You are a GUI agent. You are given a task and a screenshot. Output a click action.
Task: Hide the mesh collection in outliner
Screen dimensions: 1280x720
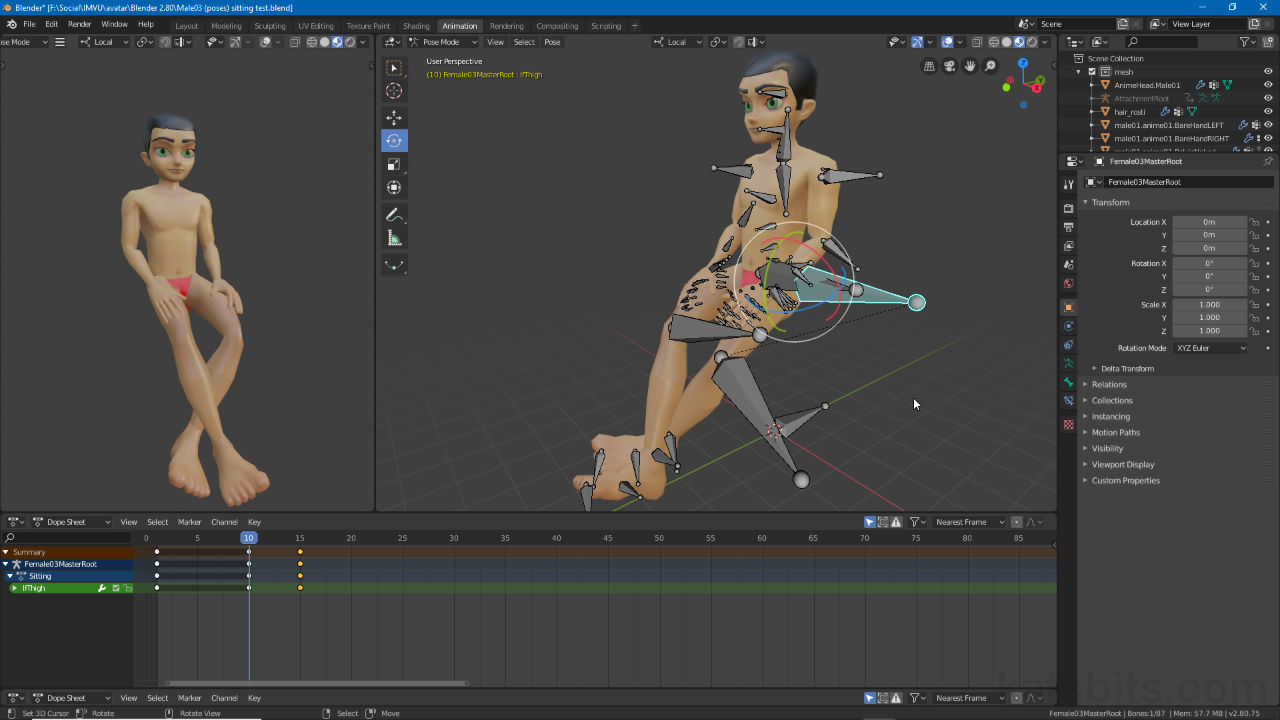pyautogui.click(x=1268, y=72)
